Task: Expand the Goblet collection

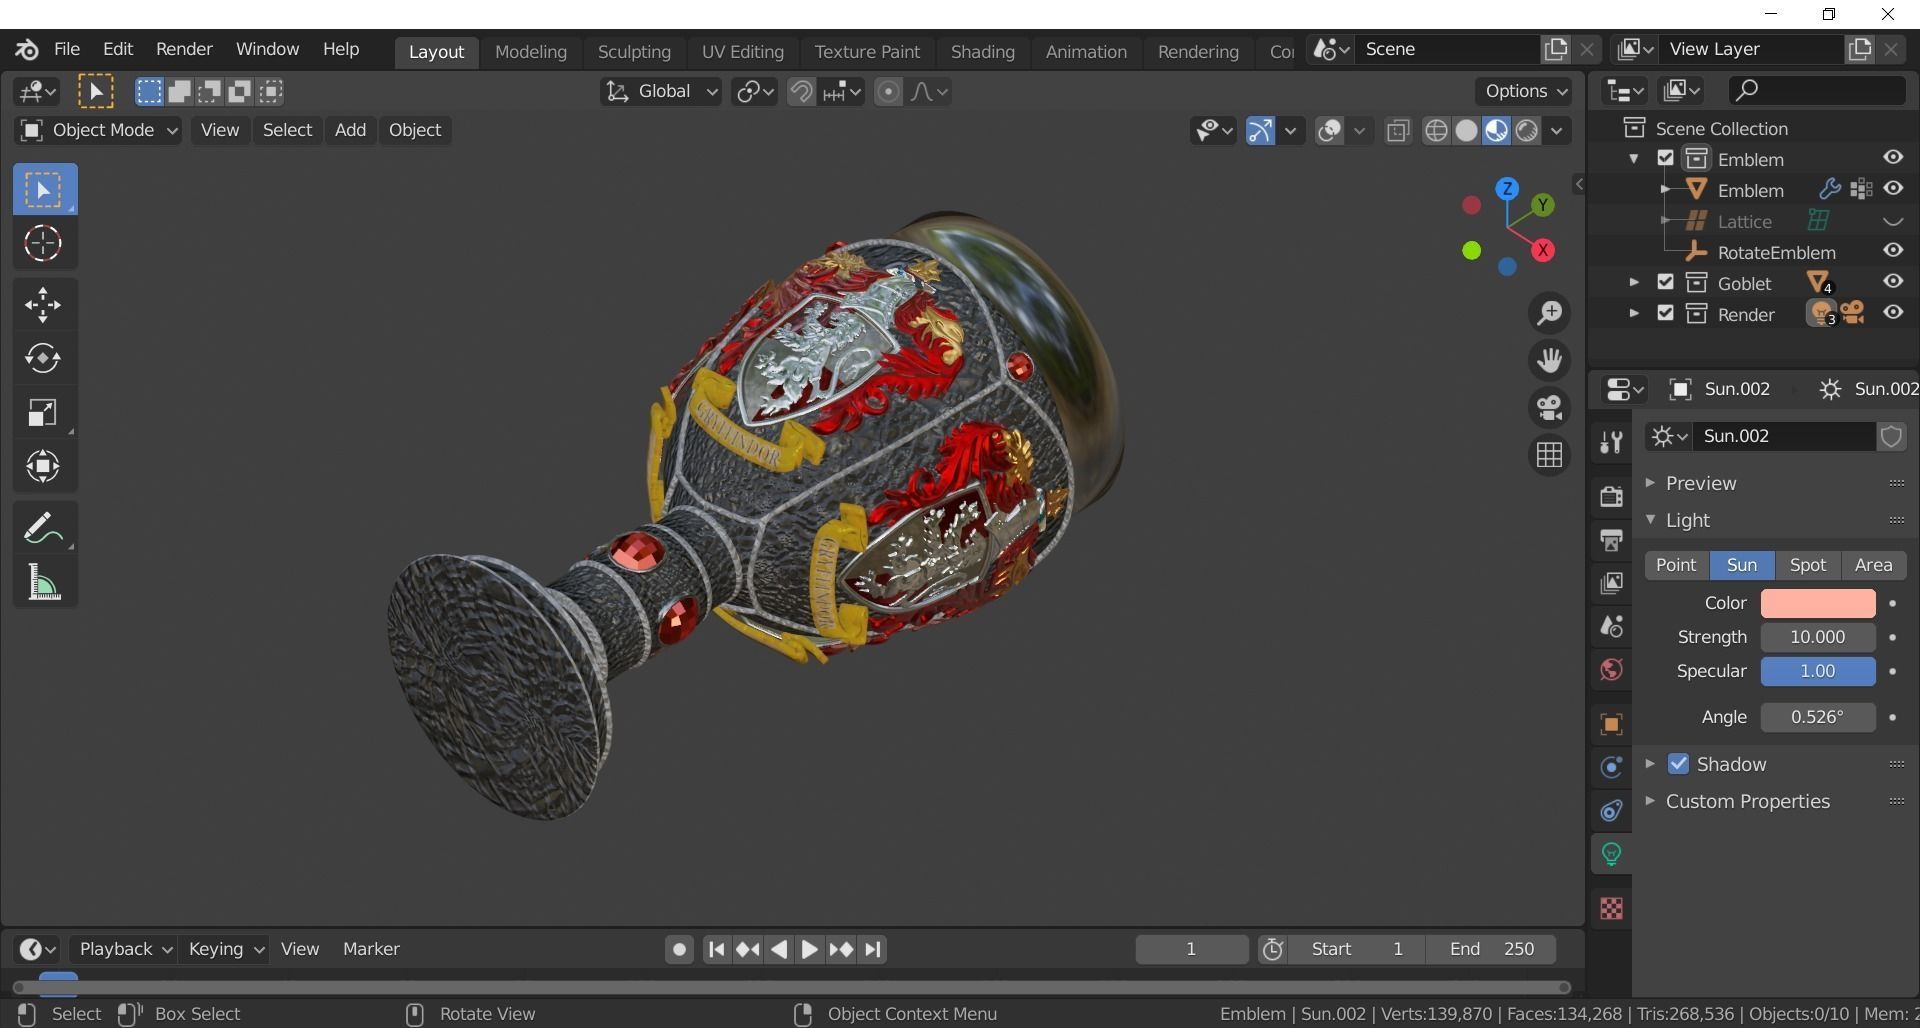Action: 1633,283
